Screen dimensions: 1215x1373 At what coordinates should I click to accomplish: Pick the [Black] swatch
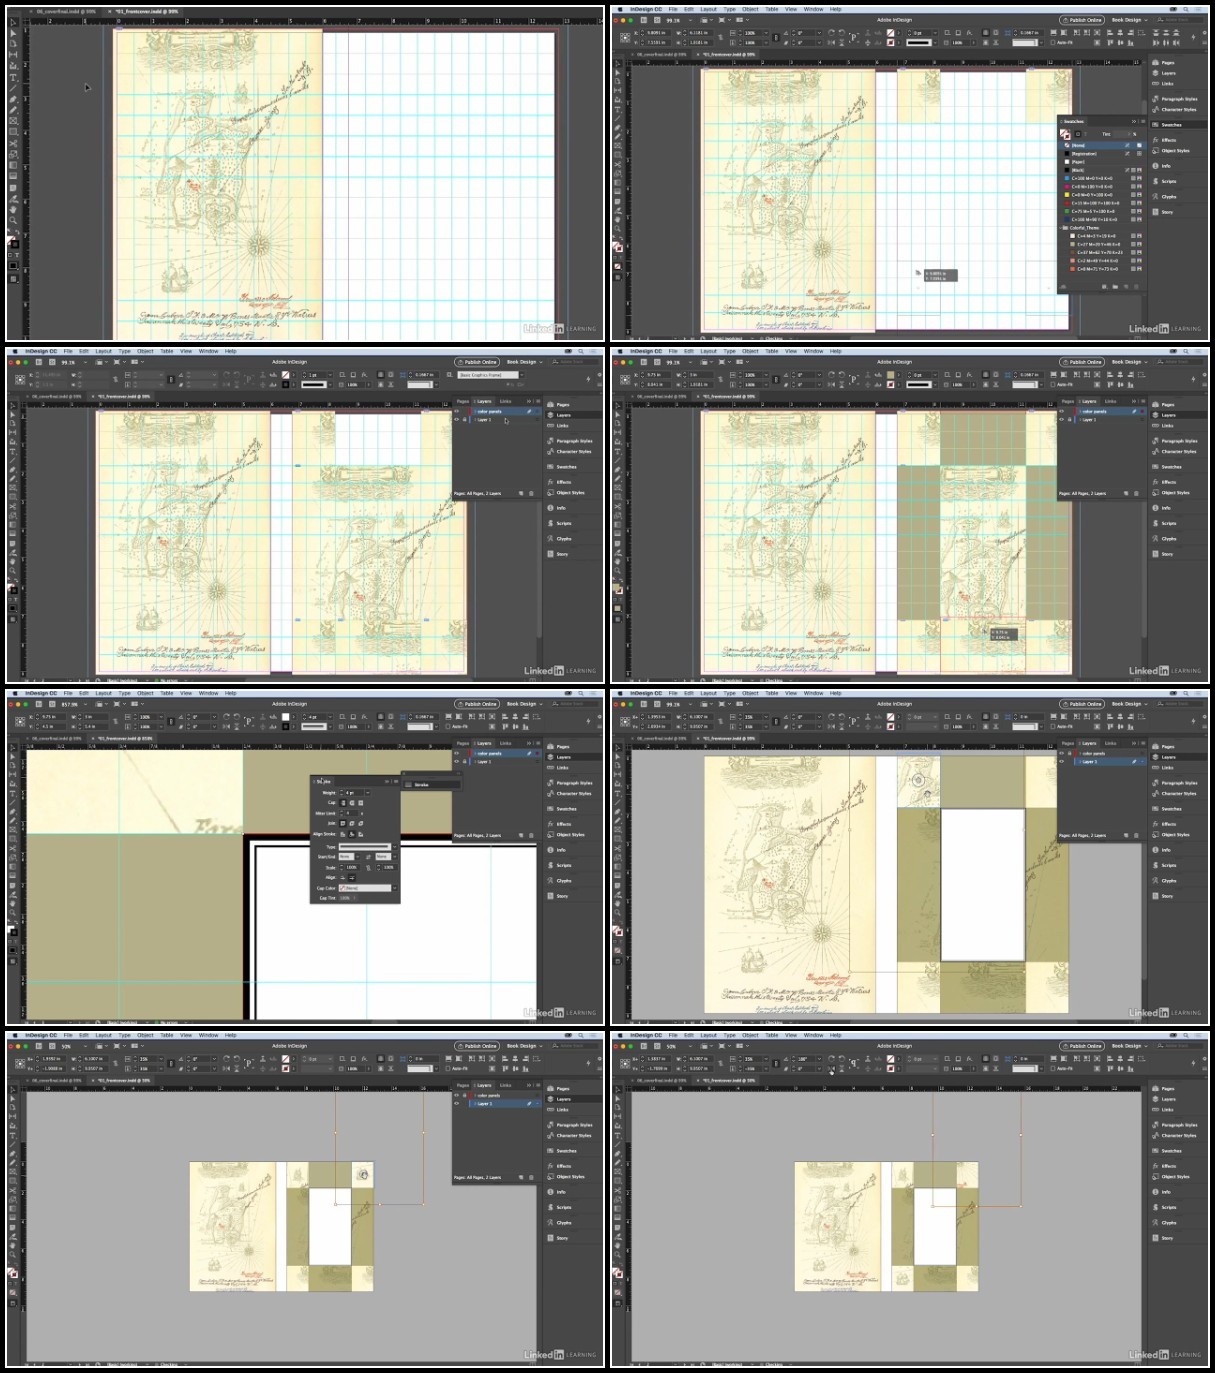tap(1103, 170)
